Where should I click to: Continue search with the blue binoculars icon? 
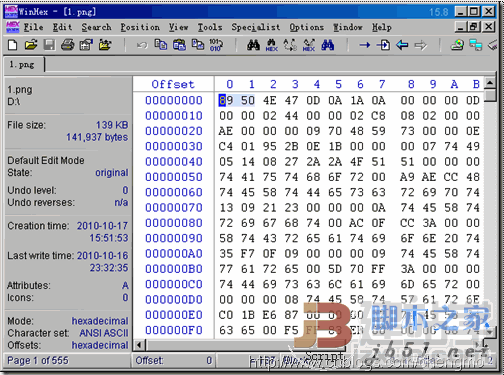[327, 45]
